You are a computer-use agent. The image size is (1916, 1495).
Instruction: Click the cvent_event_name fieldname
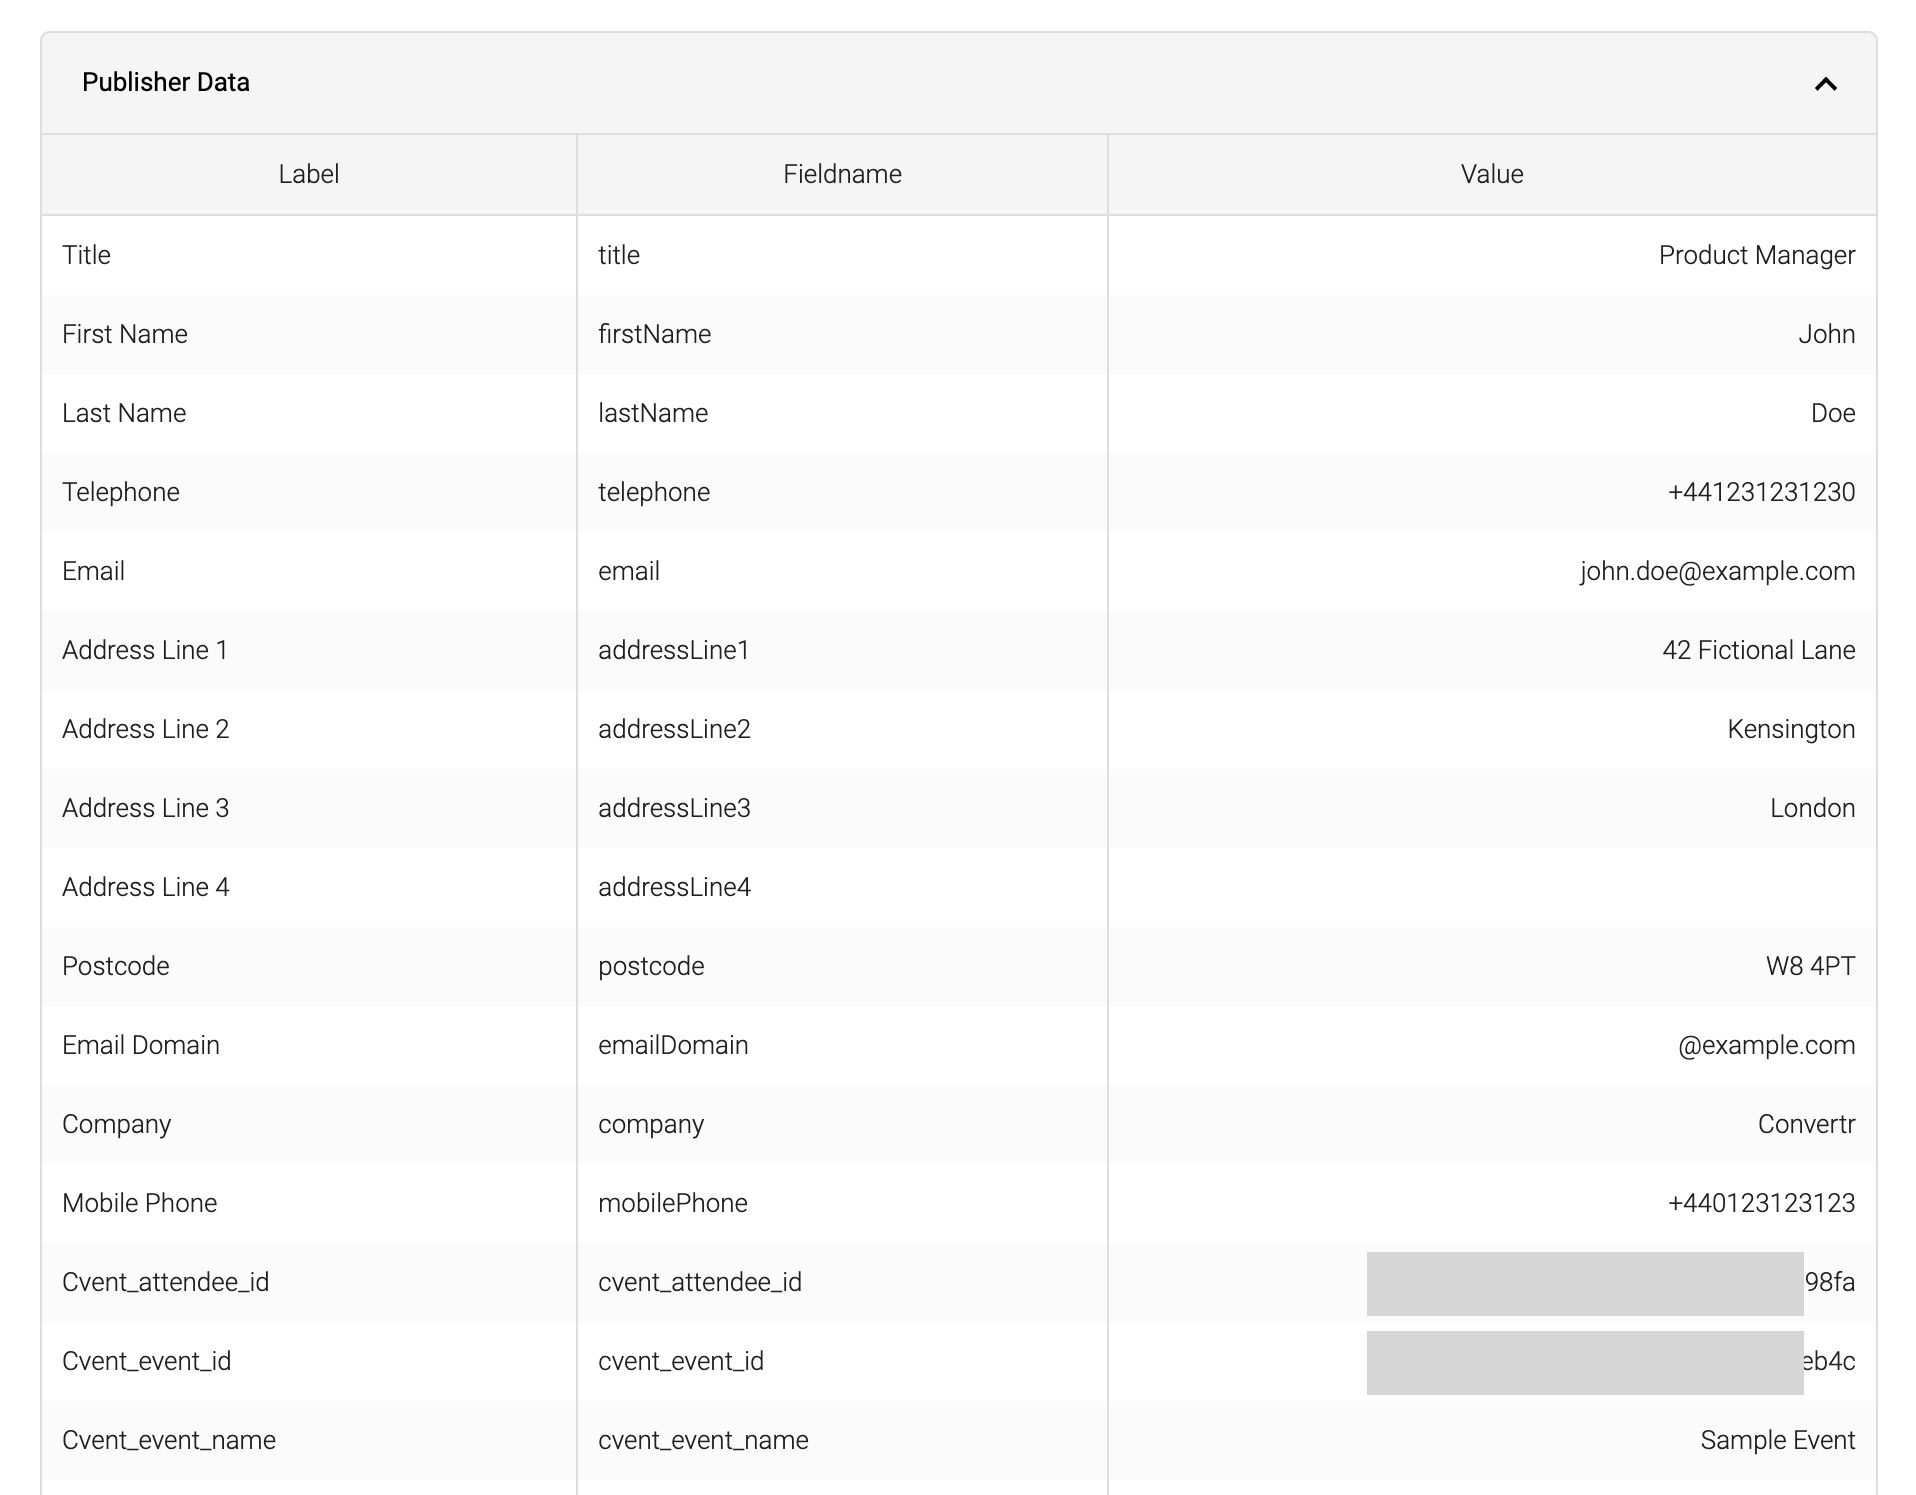pyautogui.click(x=704, y=1440)
